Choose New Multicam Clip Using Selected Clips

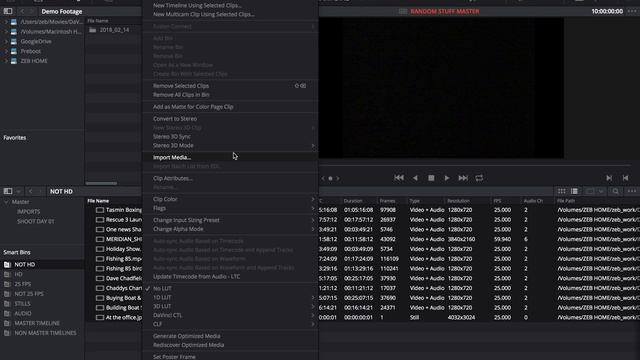[x=204, y=14]
